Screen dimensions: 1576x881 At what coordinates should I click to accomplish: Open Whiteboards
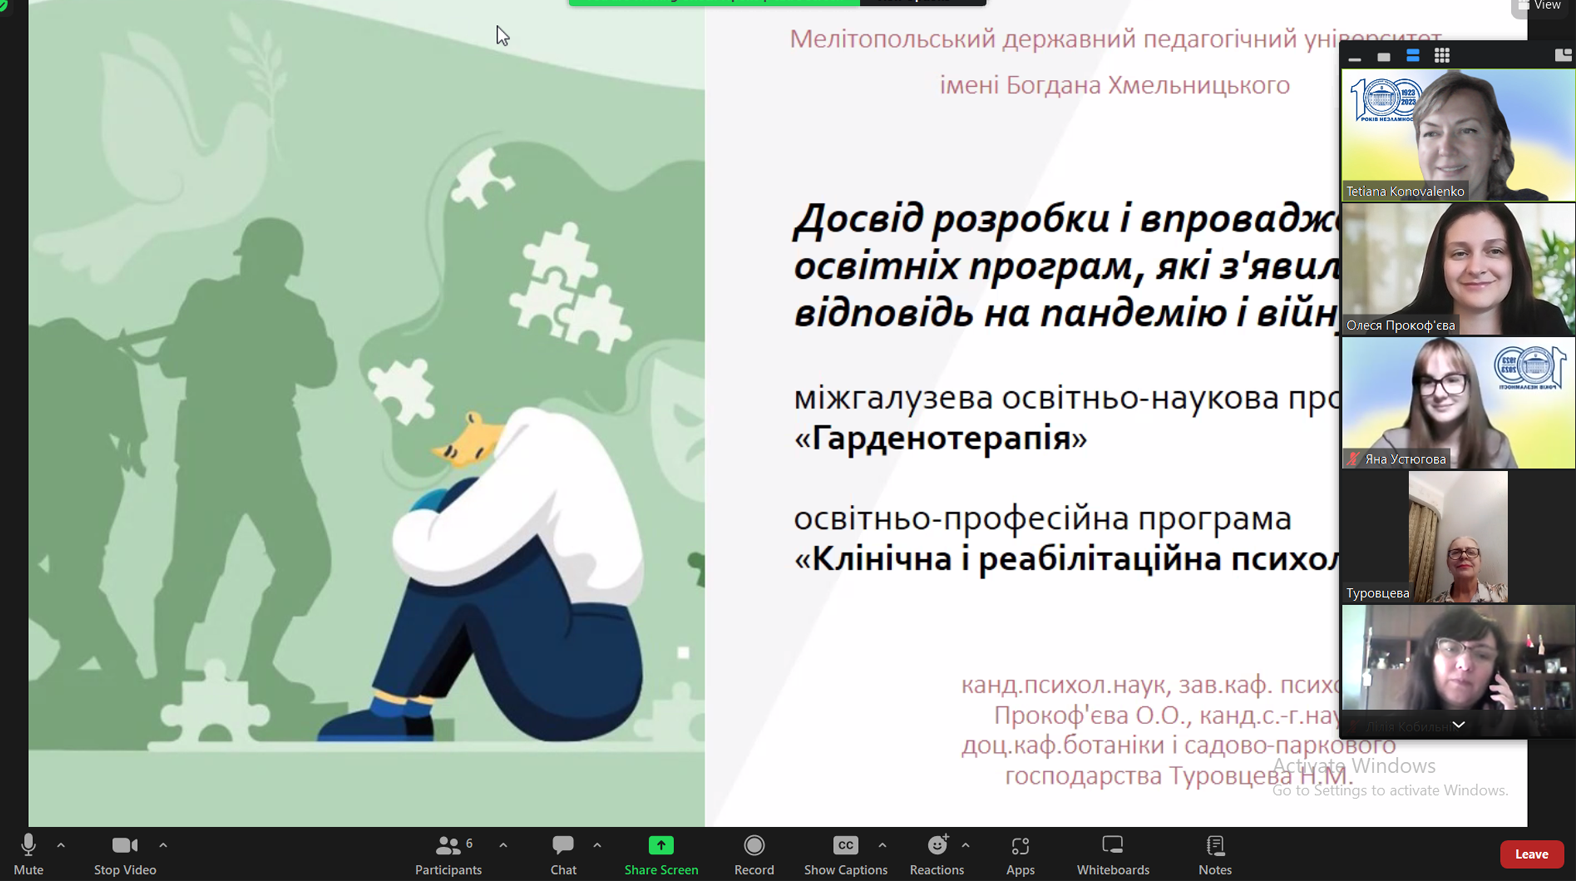(x=1112, y=854)
